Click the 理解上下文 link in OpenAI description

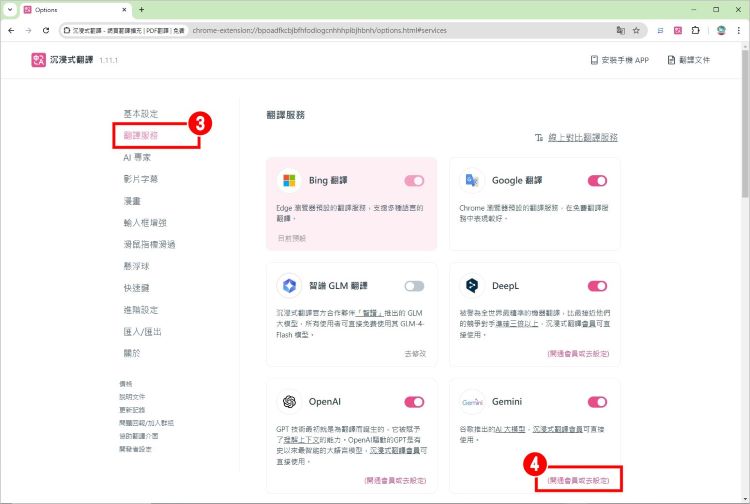tap(299, 440)
